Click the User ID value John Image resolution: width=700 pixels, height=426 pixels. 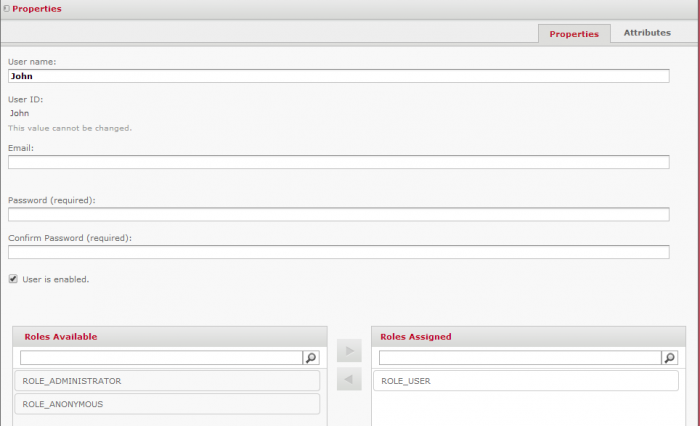pos(20,113)
